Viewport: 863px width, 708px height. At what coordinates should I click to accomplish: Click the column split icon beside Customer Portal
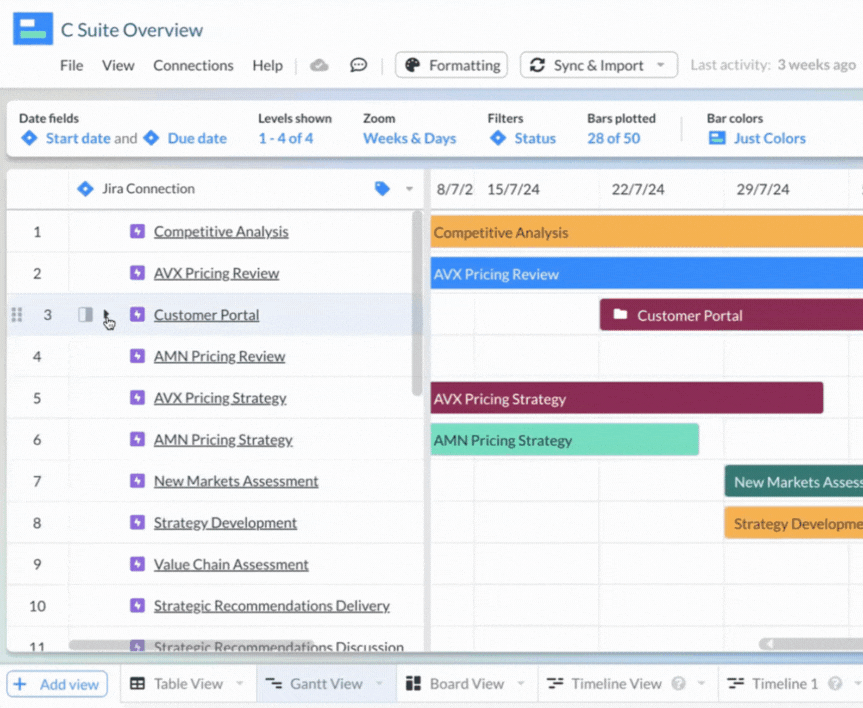coord(84,314)
